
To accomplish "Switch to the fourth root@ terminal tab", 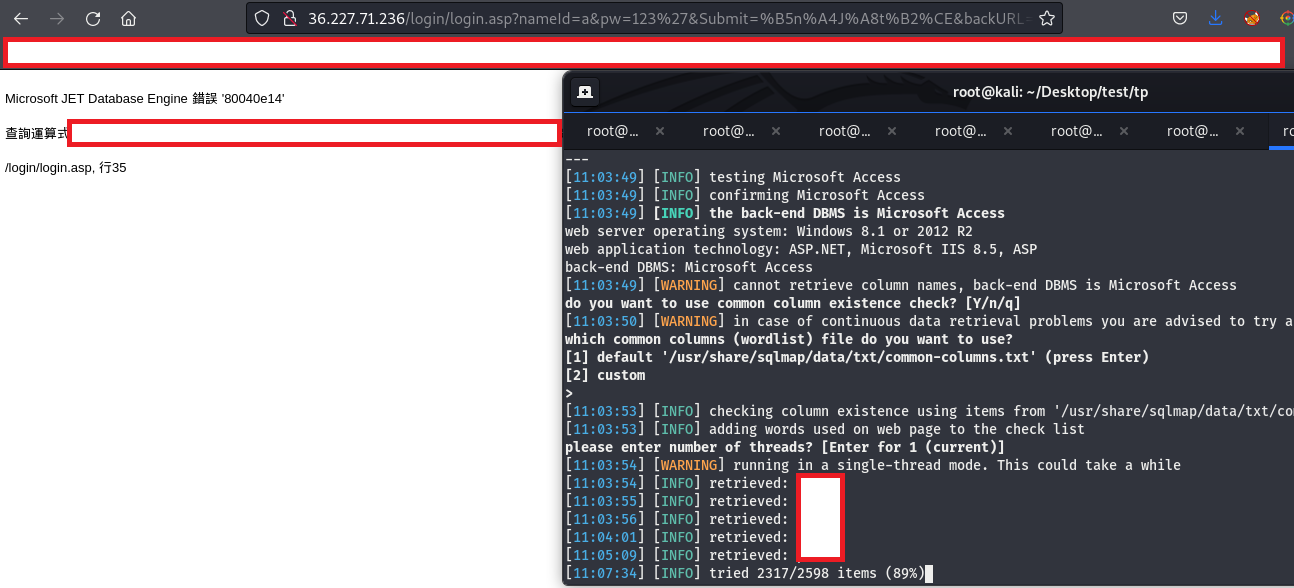I will pos(960,131).
